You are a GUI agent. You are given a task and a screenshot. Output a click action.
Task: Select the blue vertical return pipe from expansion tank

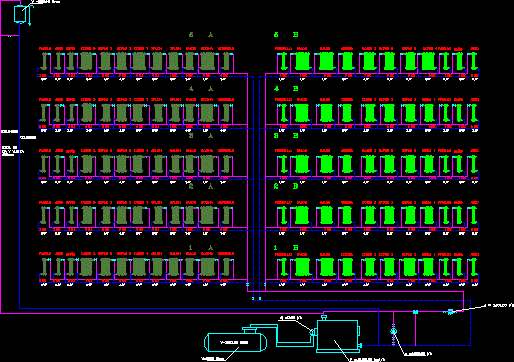19,166
